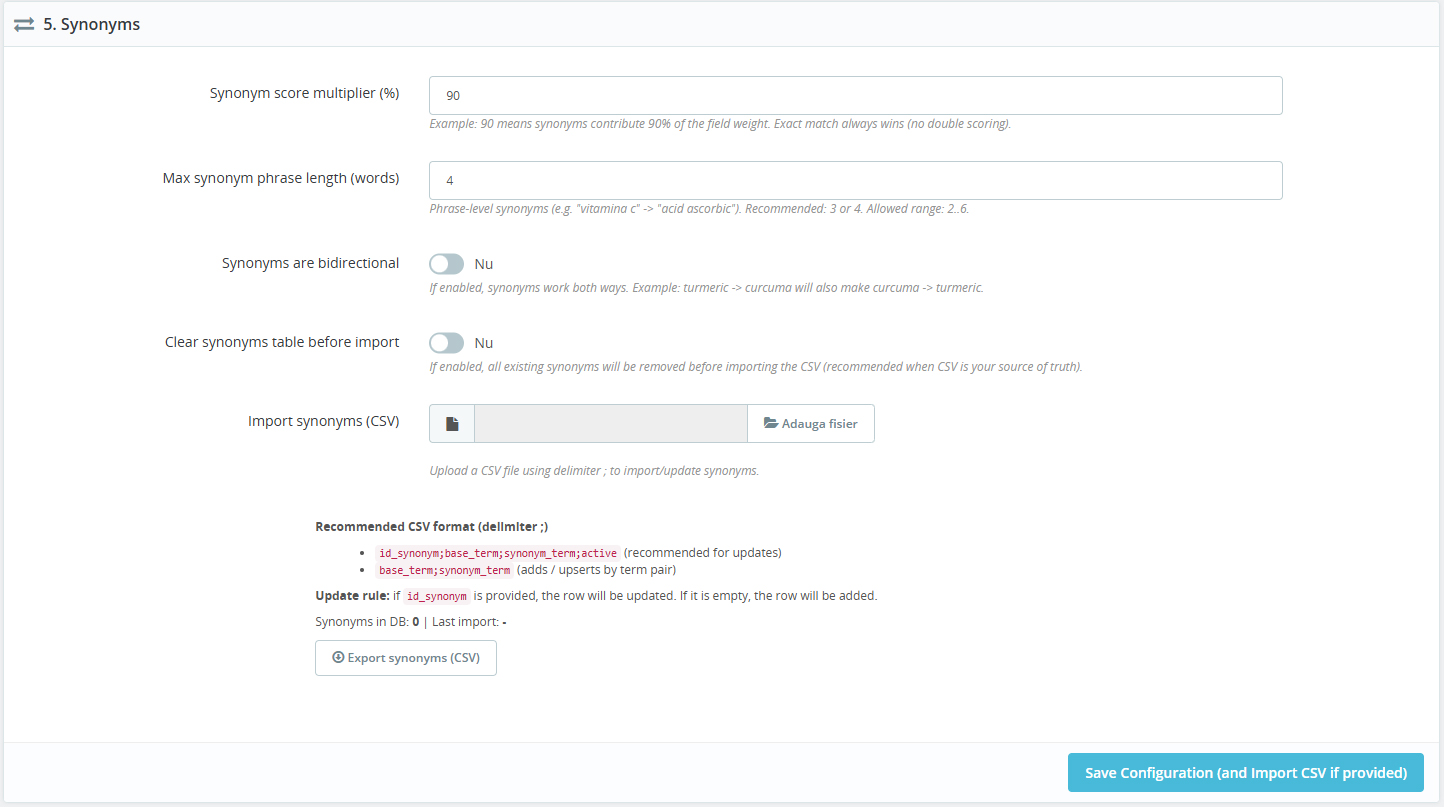Enable Clear synonyms table before import
Screen dimensions: 1444x807
tap(446, 343)
